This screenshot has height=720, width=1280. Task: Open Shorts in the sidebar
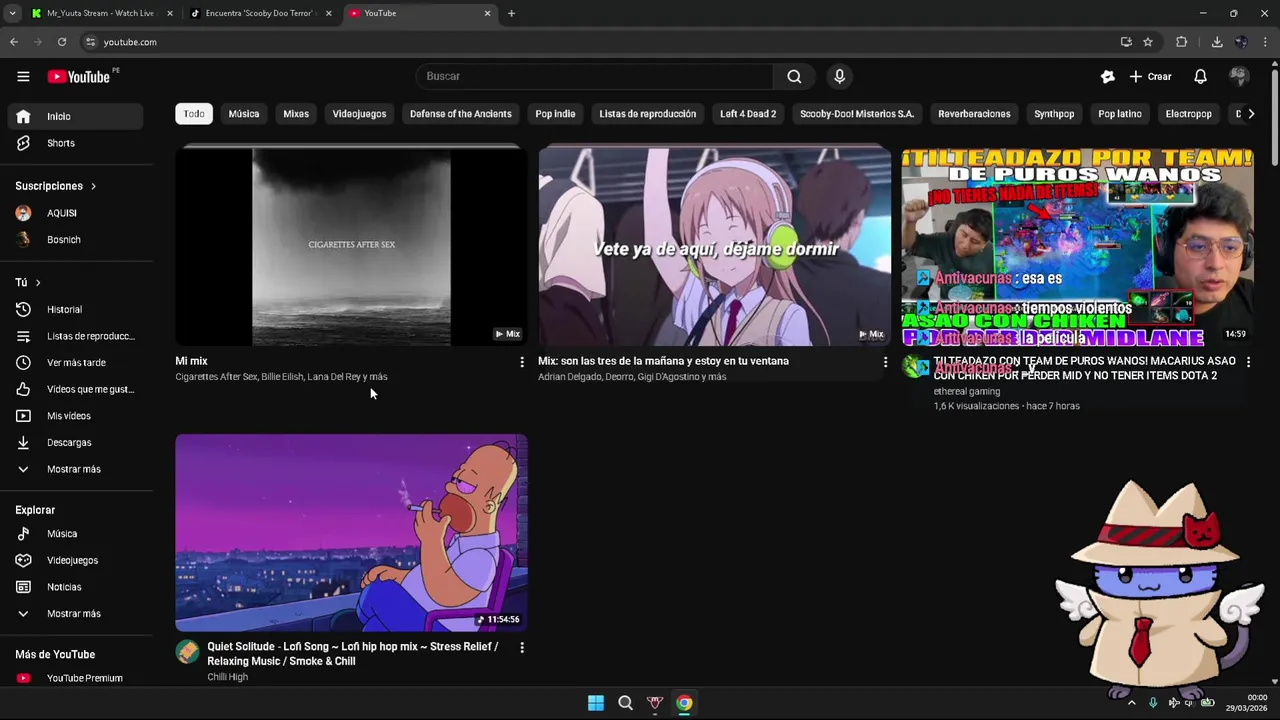pos(75,143)
